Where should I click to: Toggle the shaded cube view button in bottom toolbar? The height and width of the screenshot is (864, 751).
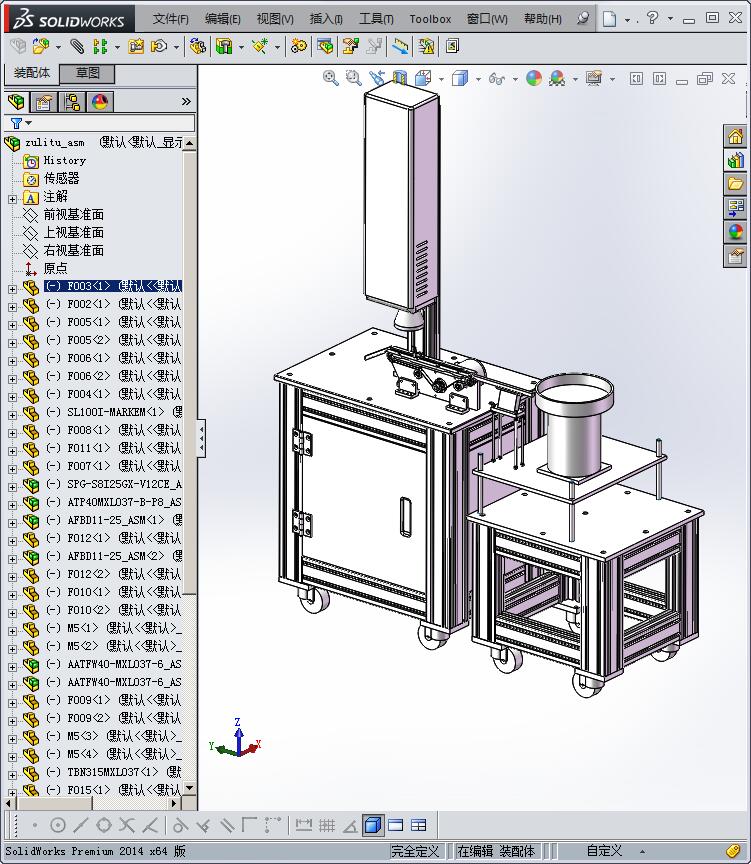tap(373, 825)
